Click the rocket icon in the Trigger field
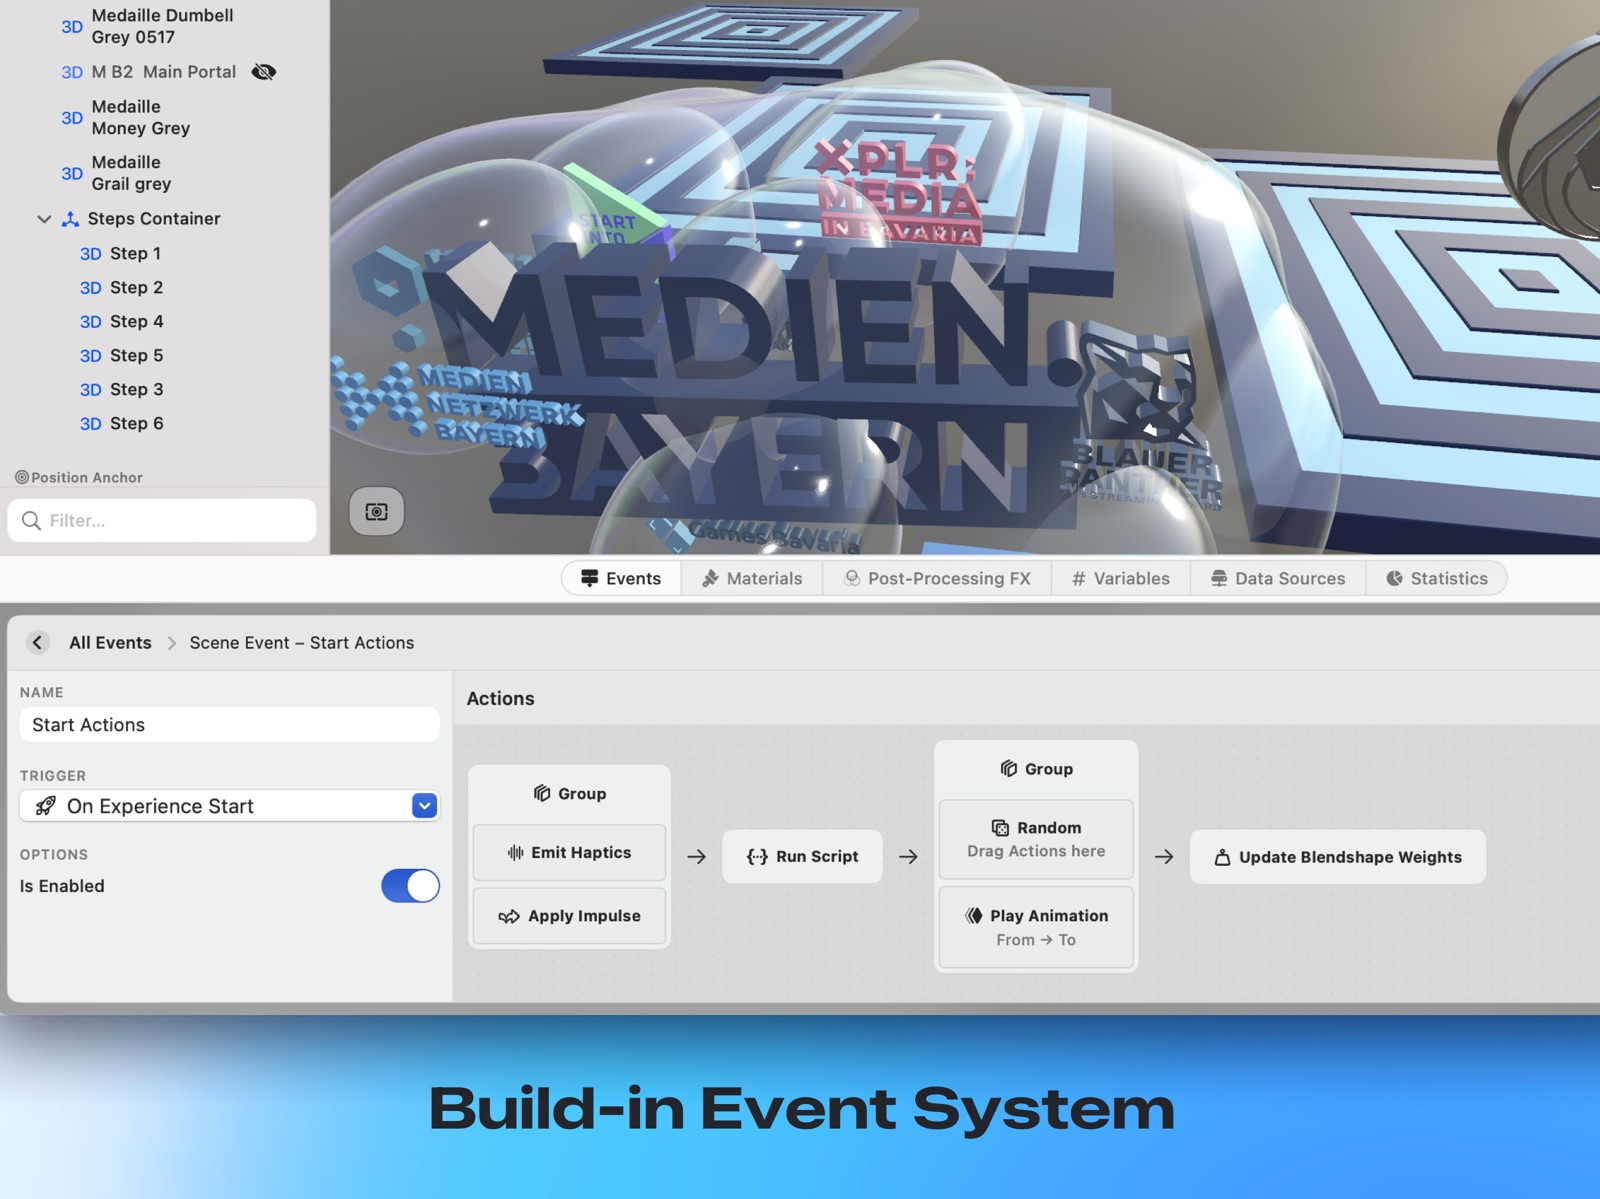 [45, 806]
